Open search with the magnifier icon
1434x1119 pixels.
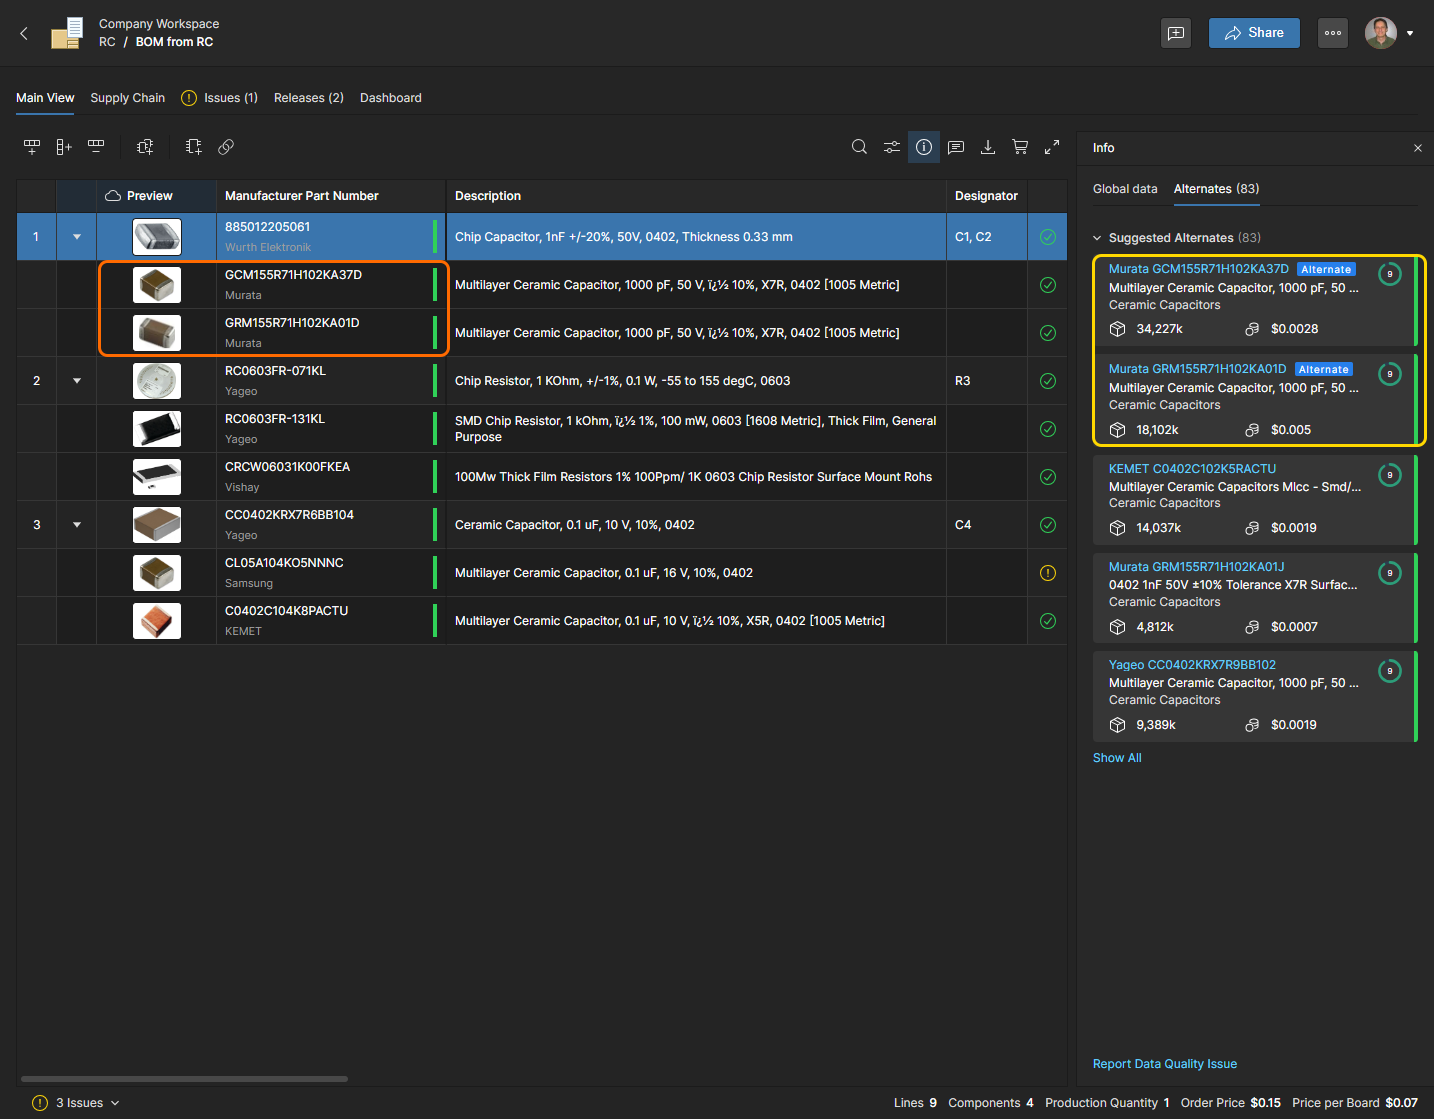(859, 147)
